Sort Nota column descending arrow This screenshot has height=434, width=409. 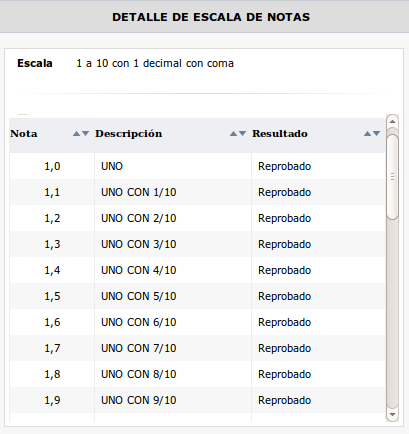[86, 134]
